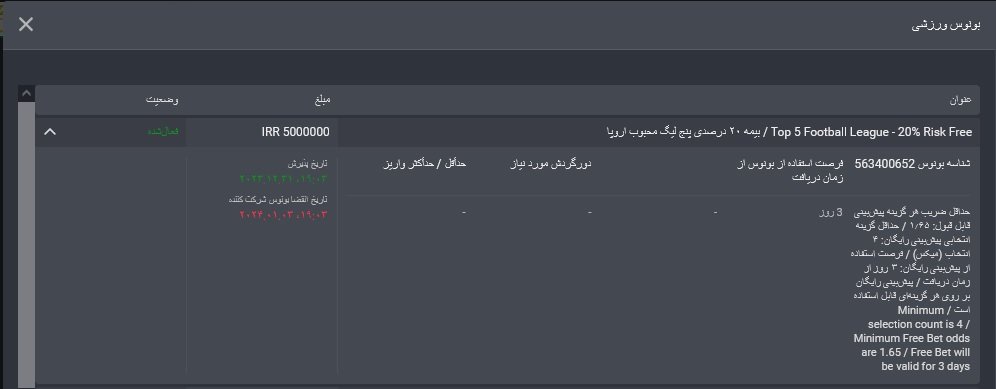Click the دورگردش مورد نیاز header

point(551,164)
